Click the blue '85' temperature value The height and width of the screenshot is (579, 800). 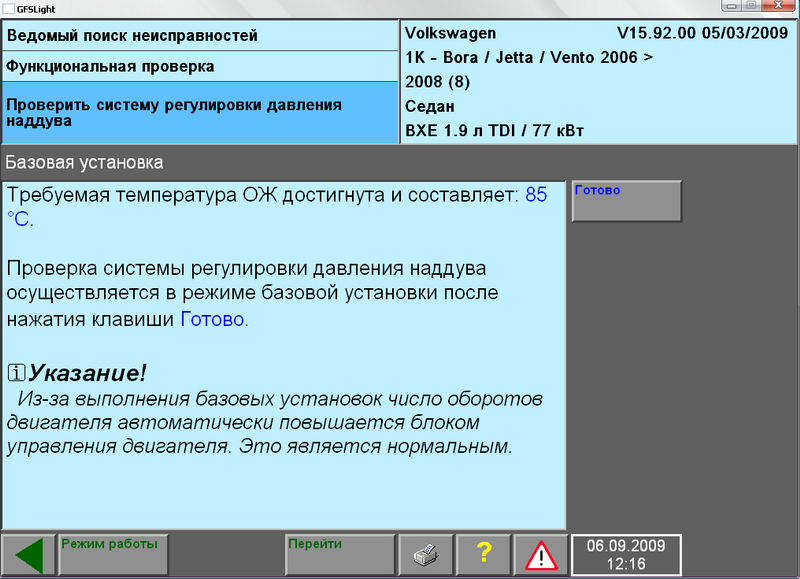[x=536, y=195]
